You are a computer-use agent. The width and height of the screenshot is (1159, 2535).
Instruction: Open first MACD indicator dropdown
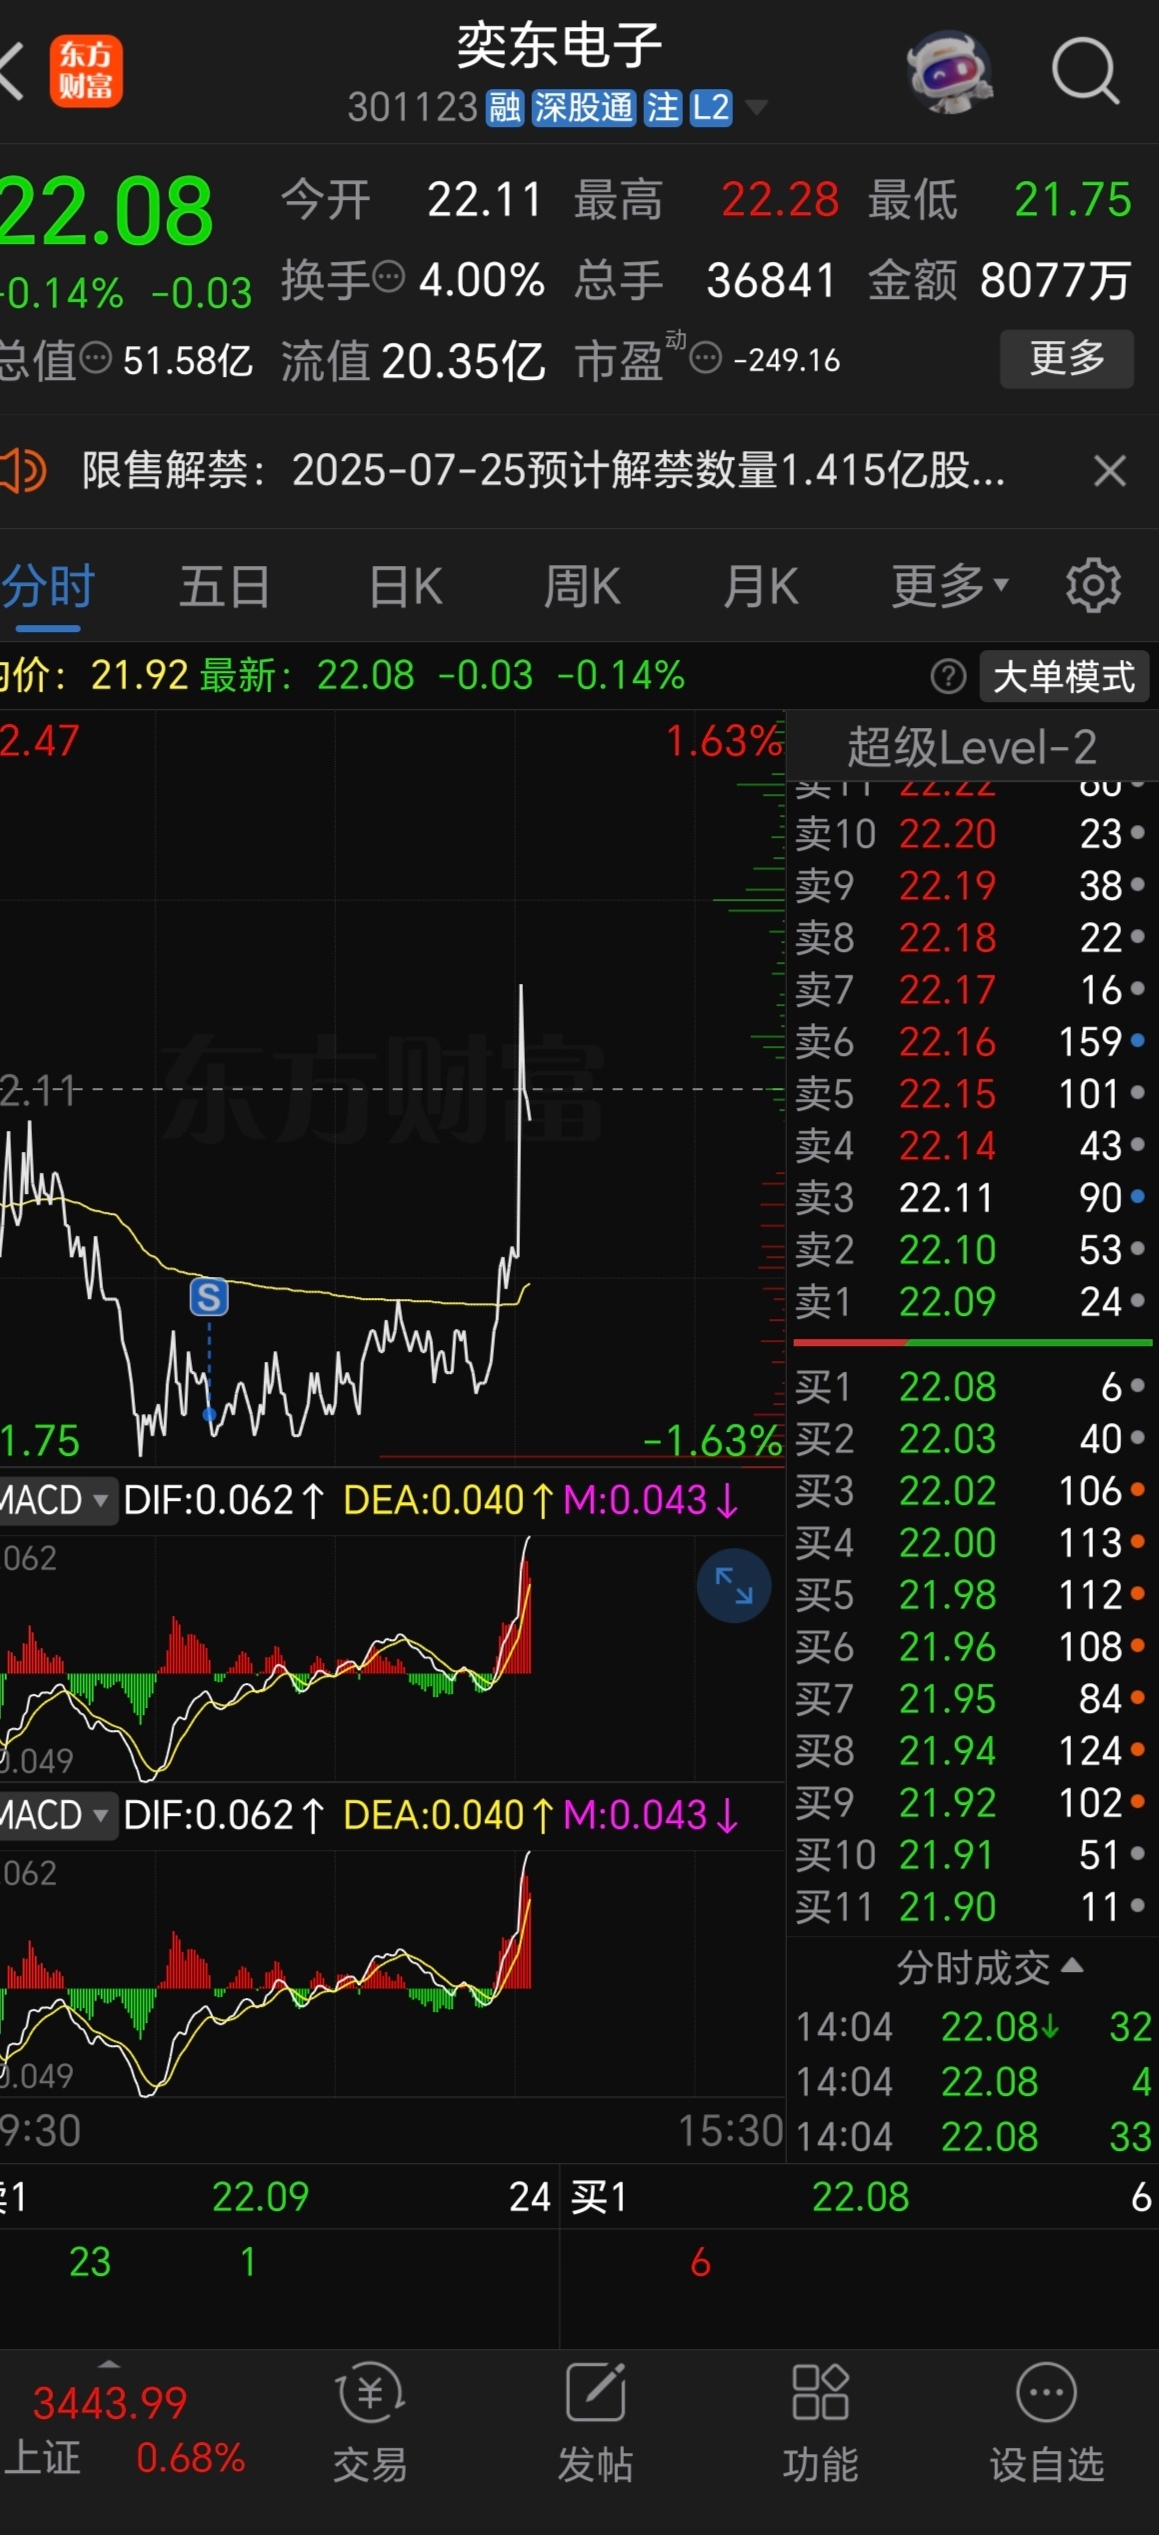(x=57, y=1501)
